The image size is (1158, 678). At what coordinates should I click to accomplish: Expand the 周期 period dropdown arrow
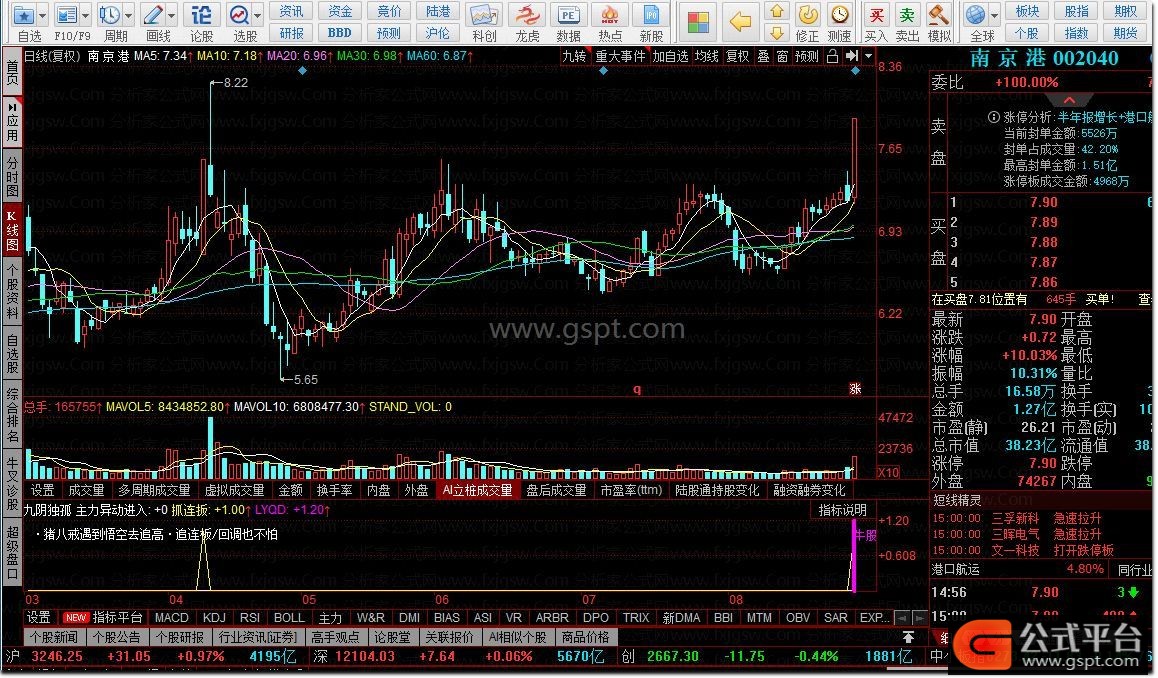pyautogui.click(x=129, y=16)
